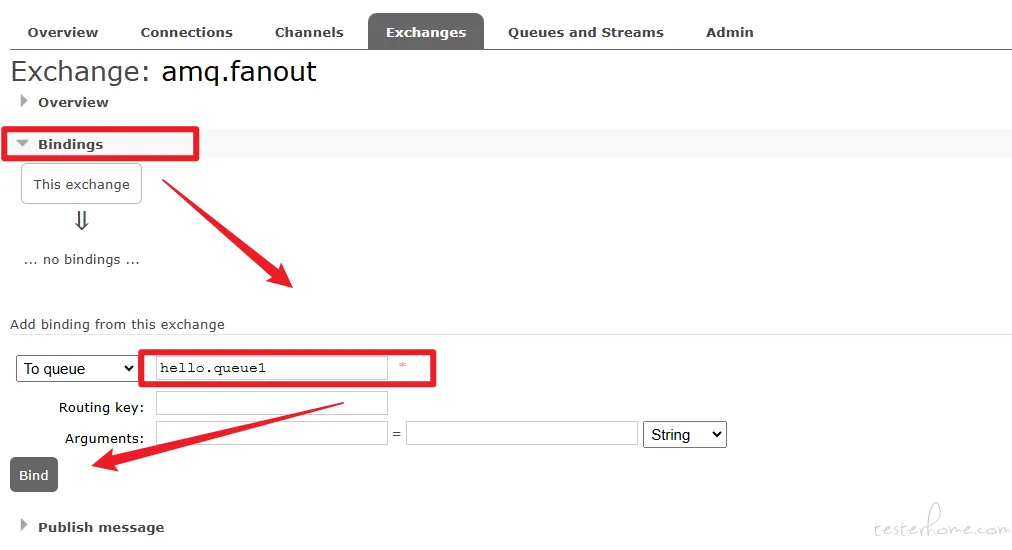Click the Bind button

tap(34, 474)
